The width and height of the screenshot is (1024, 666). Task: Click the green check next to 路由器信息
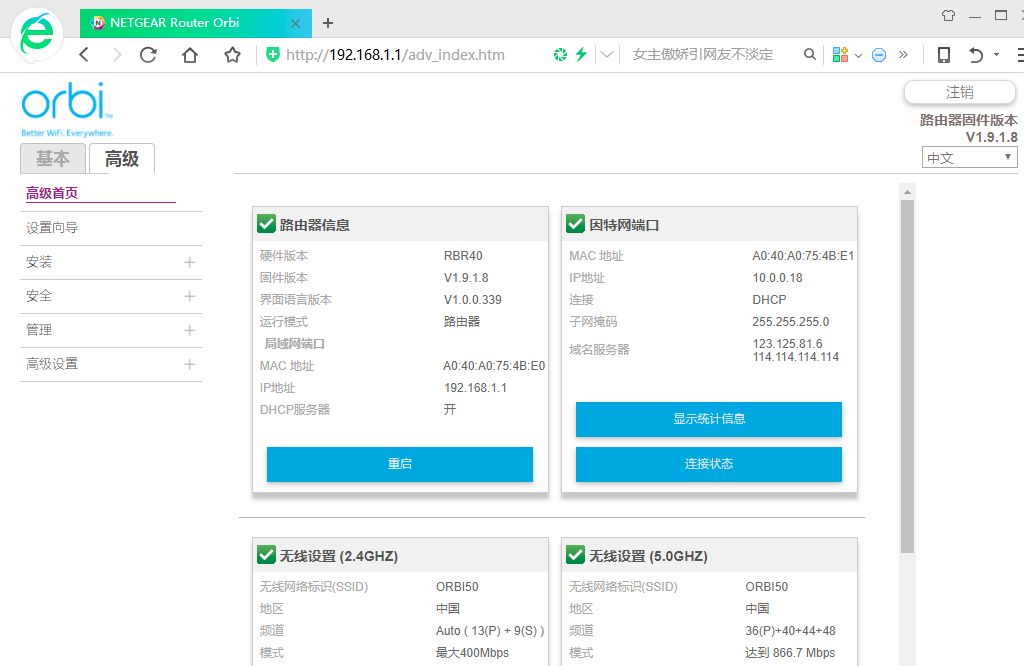tap(266, 224)
